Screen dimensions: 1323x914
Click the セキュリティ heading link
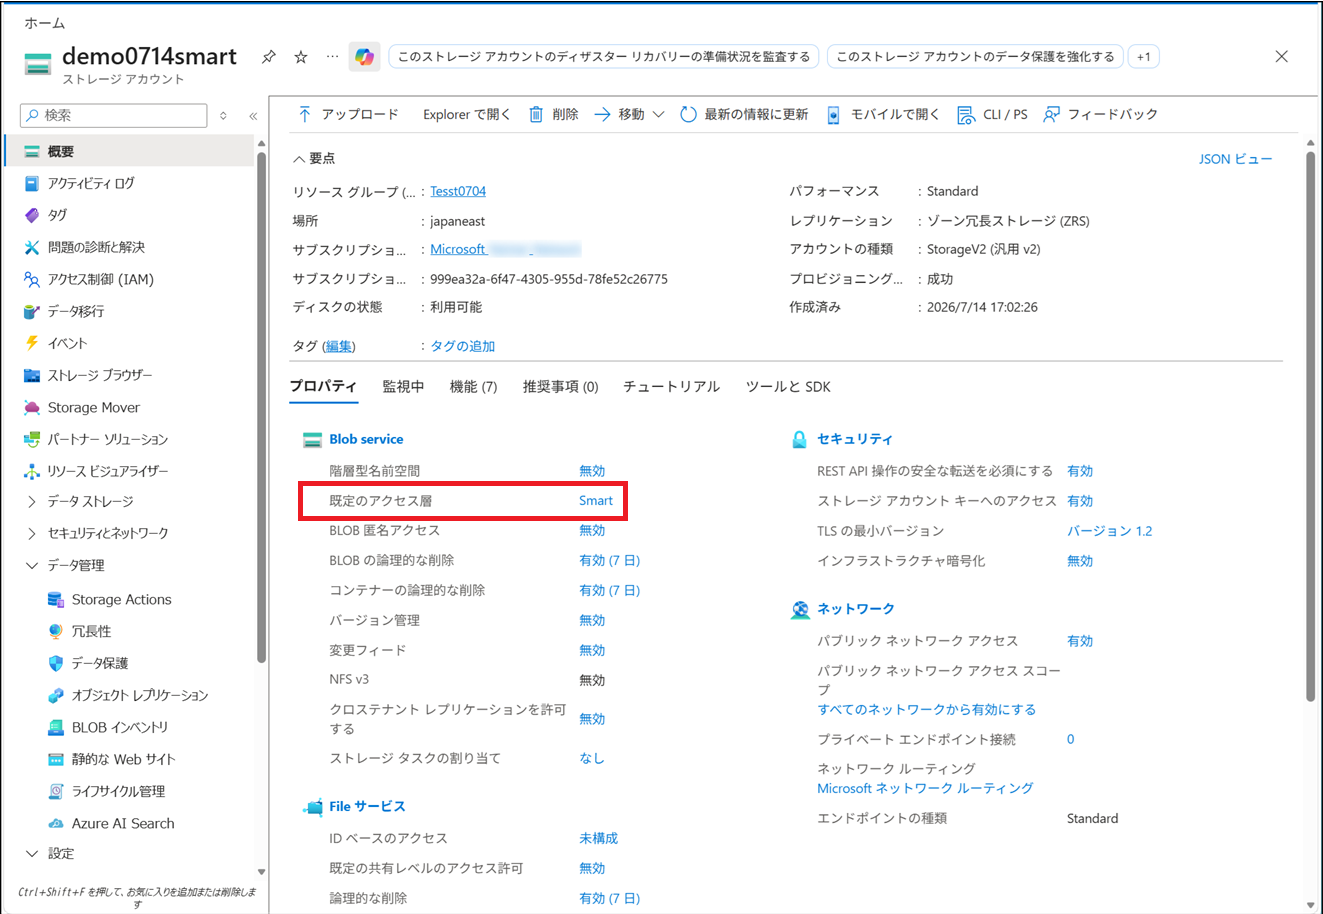tap(854, 439)
